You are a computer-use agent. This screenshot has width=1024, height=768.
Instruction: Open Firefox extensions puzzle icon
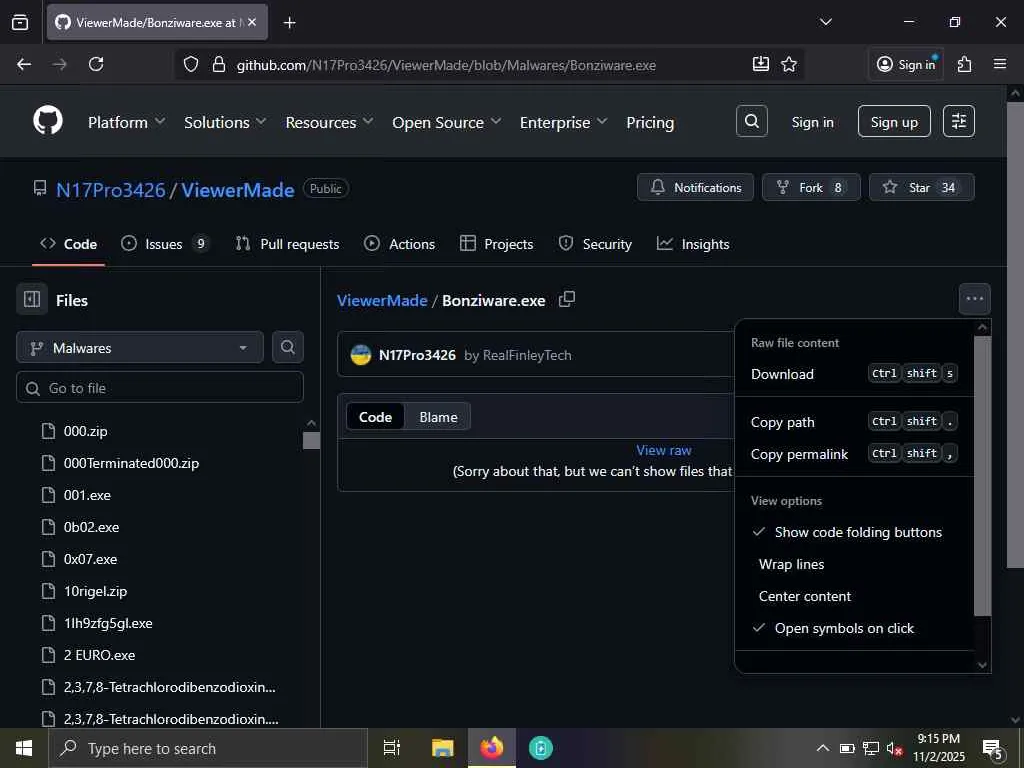coord(965,65)
